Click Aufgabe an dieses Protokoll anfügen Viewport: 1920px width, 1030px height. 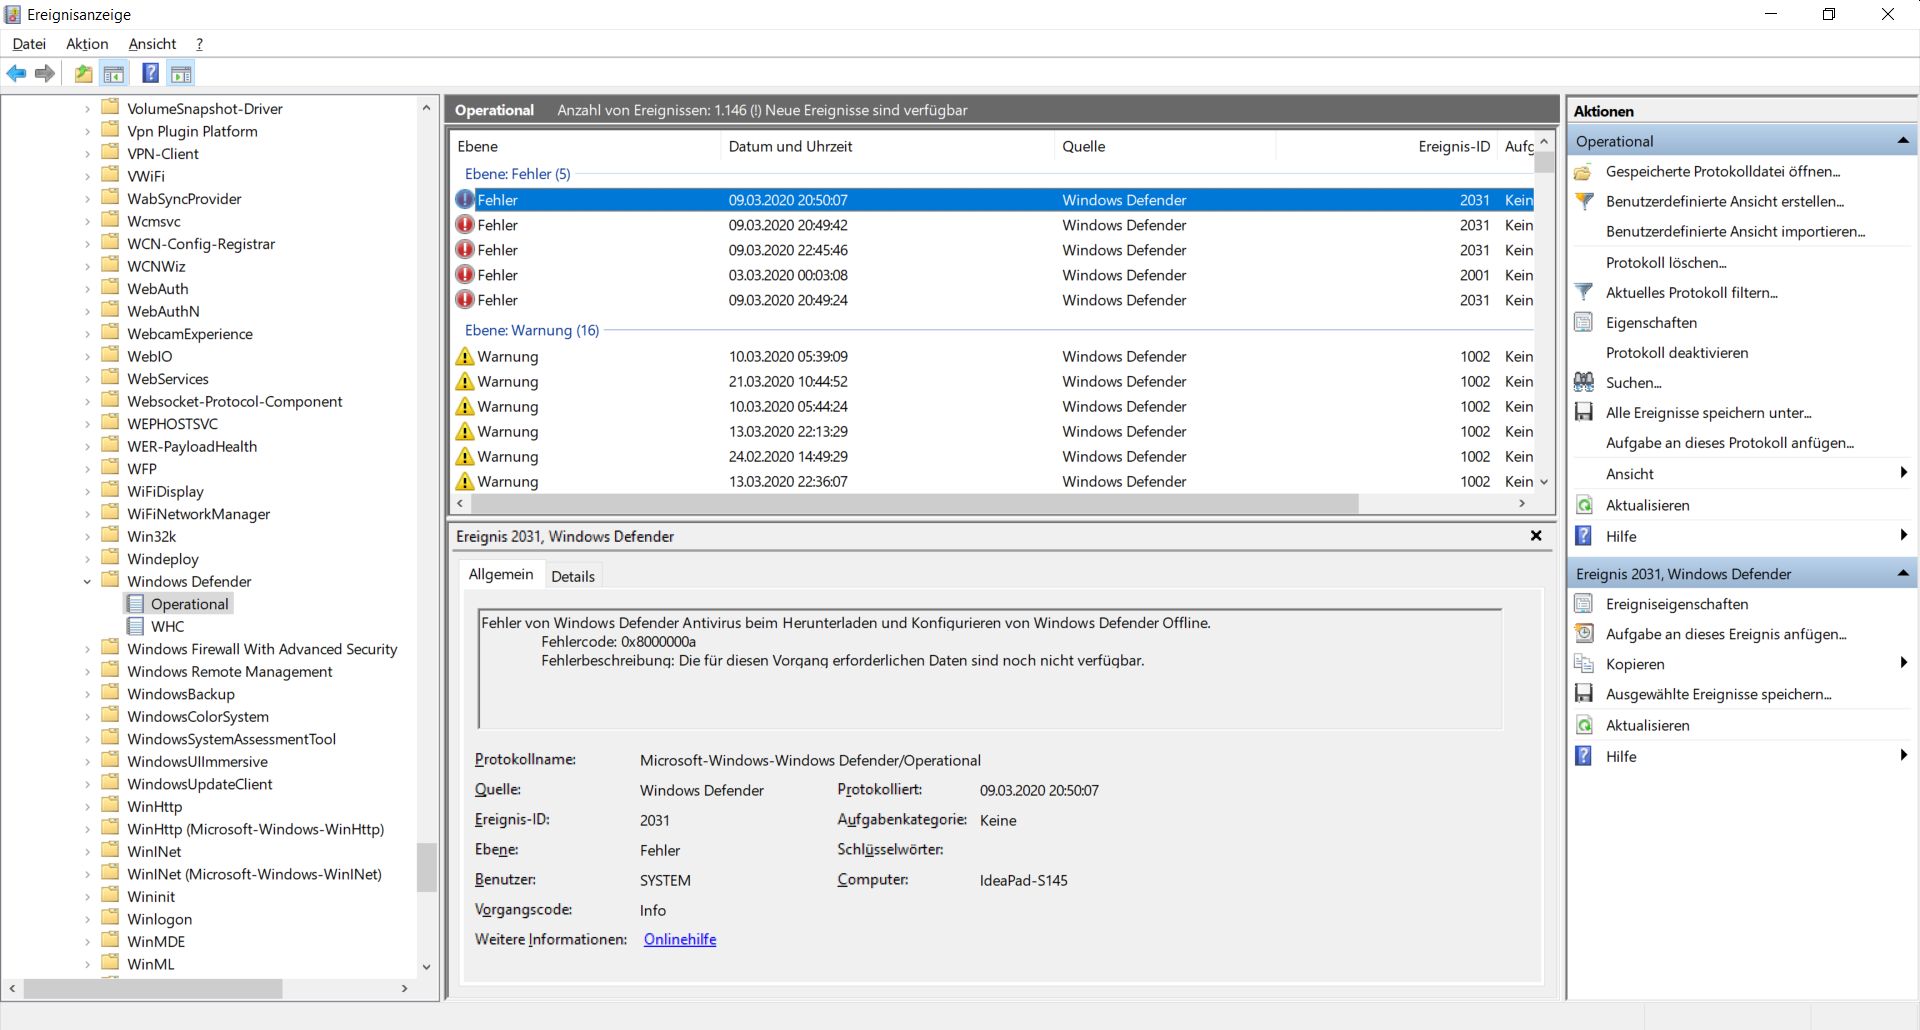pos(1729,443)
